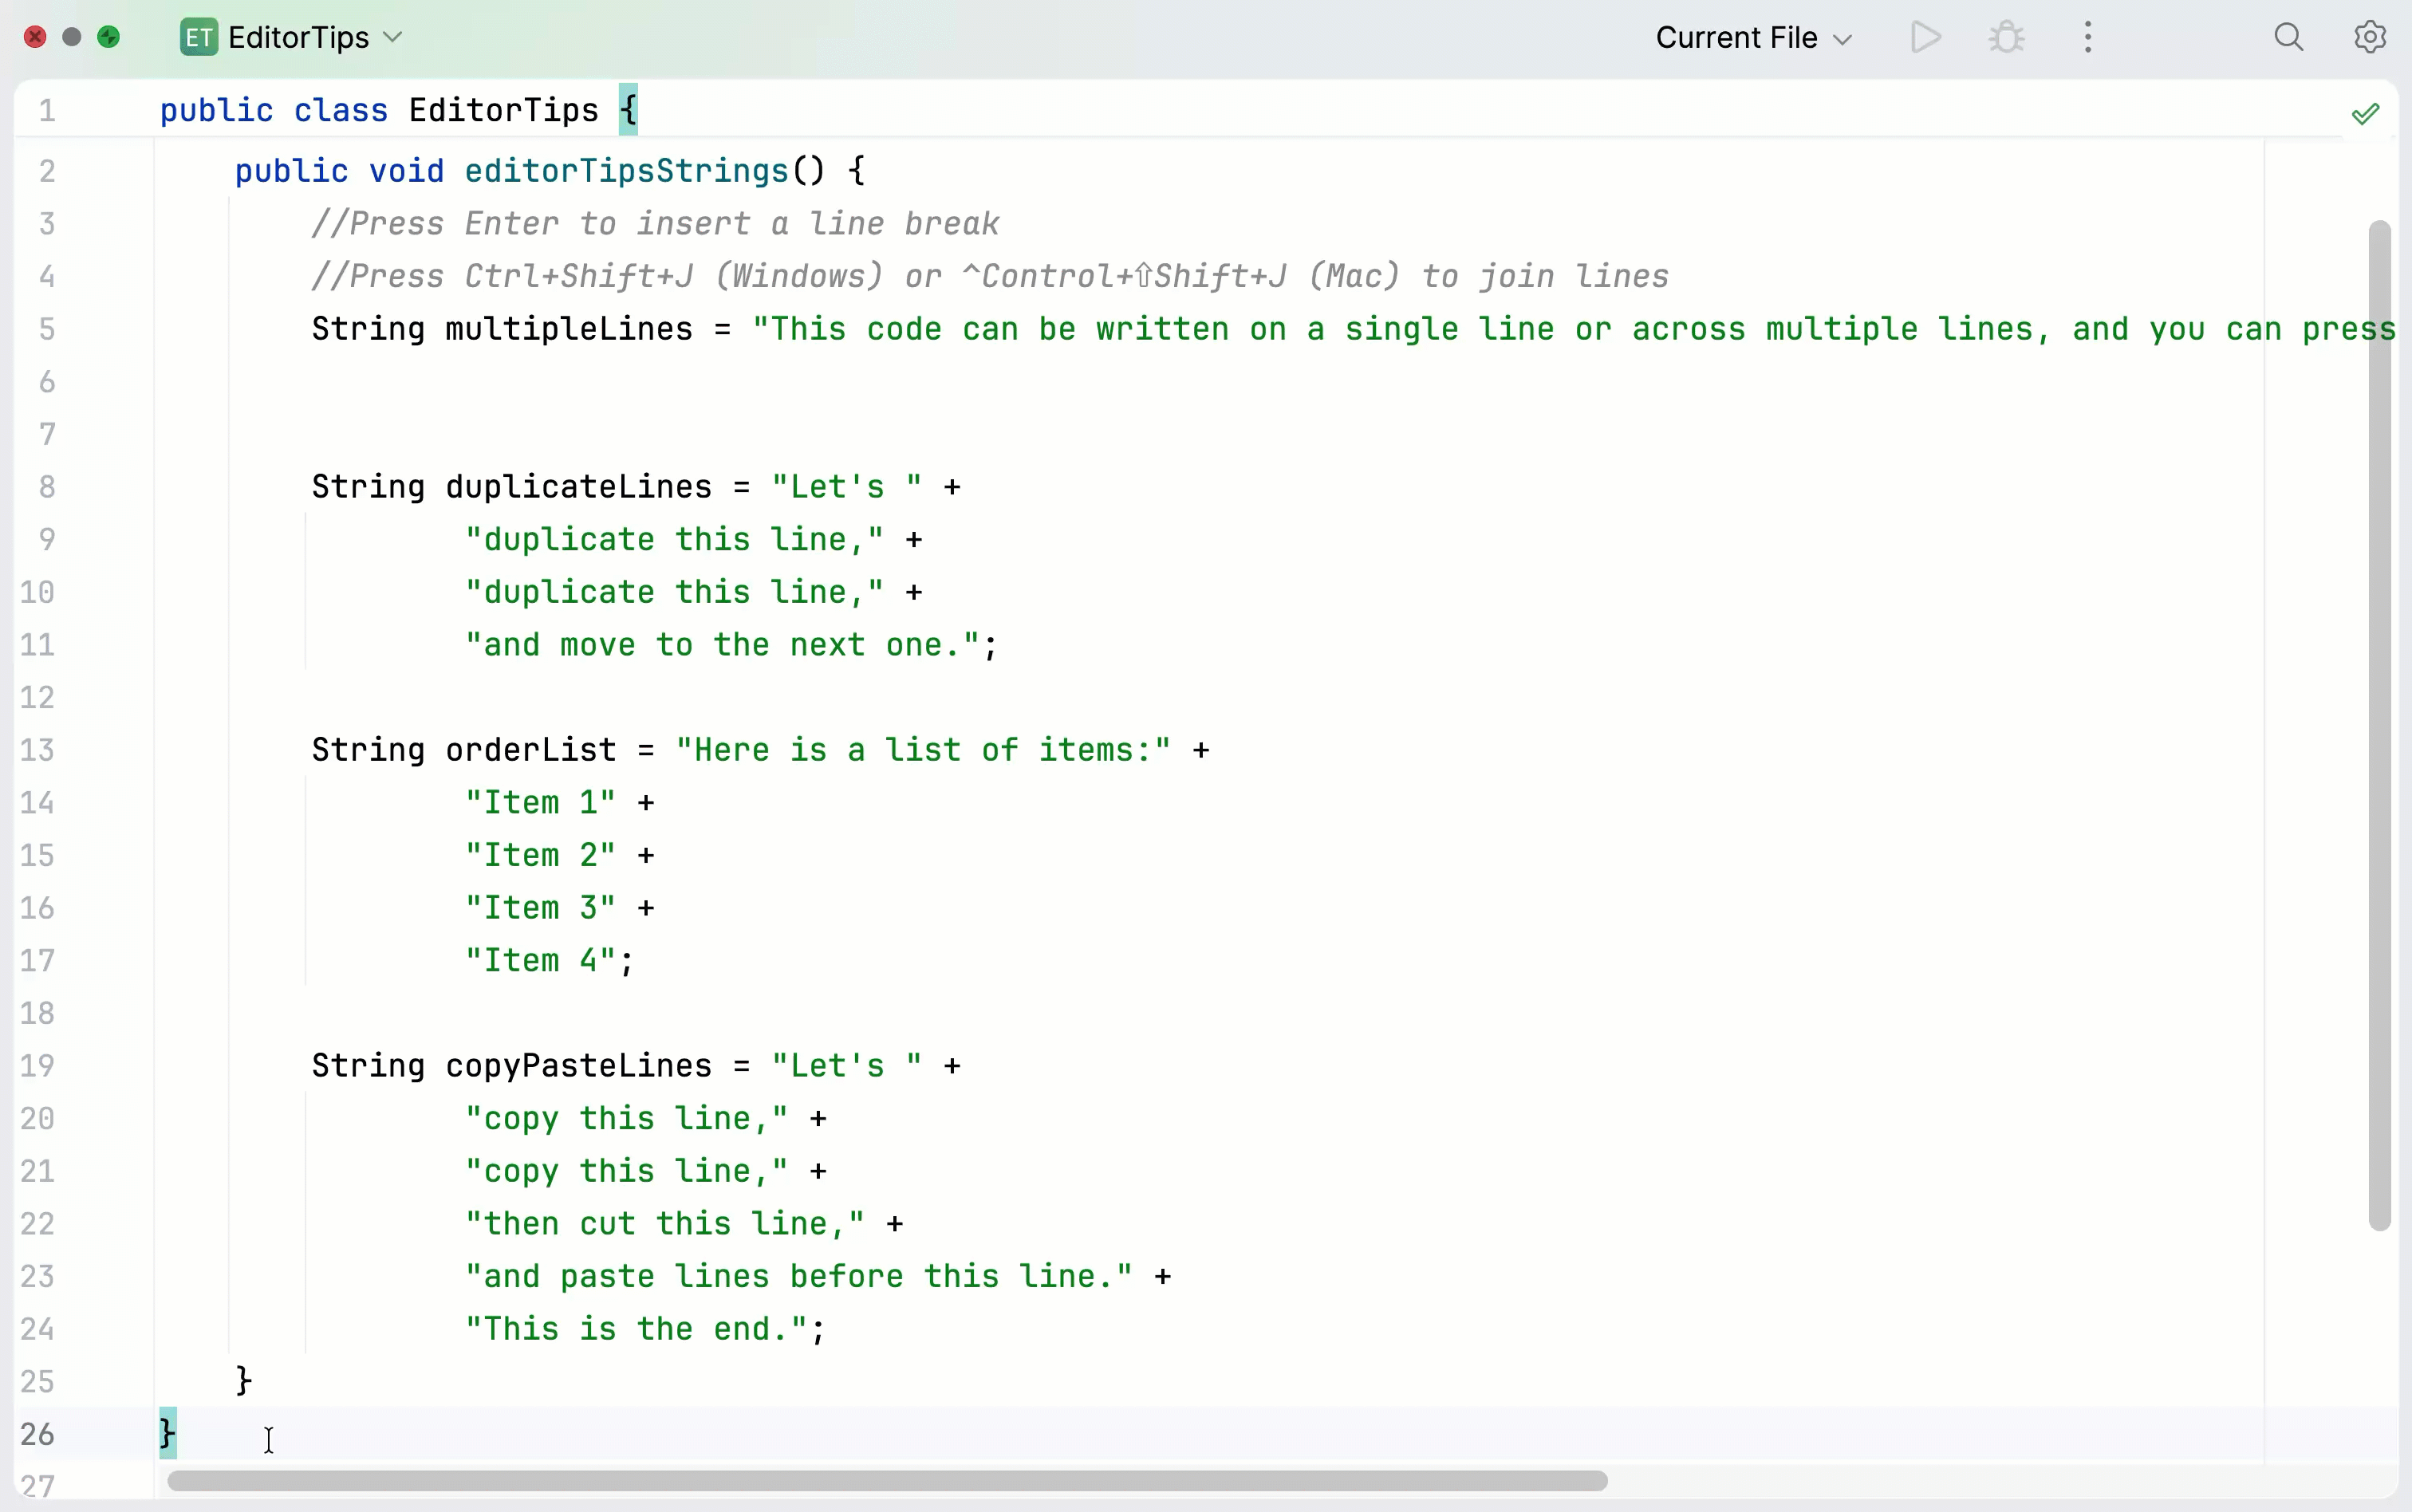Click the "This is the end." string
Viewport: 2412px width, 1512px height.
tap(637, 1329)
